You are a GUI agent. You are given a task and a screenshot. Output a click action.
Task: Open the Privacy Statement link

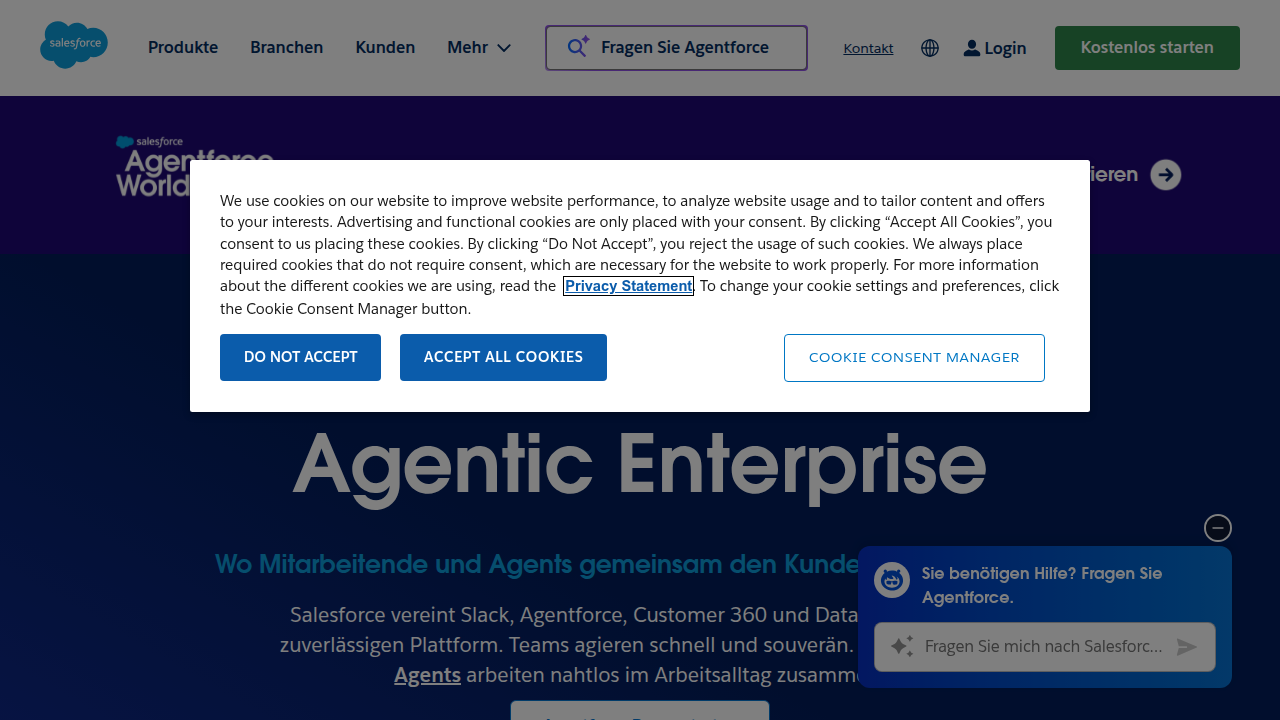pyautogui.click(x=628, y=286)
